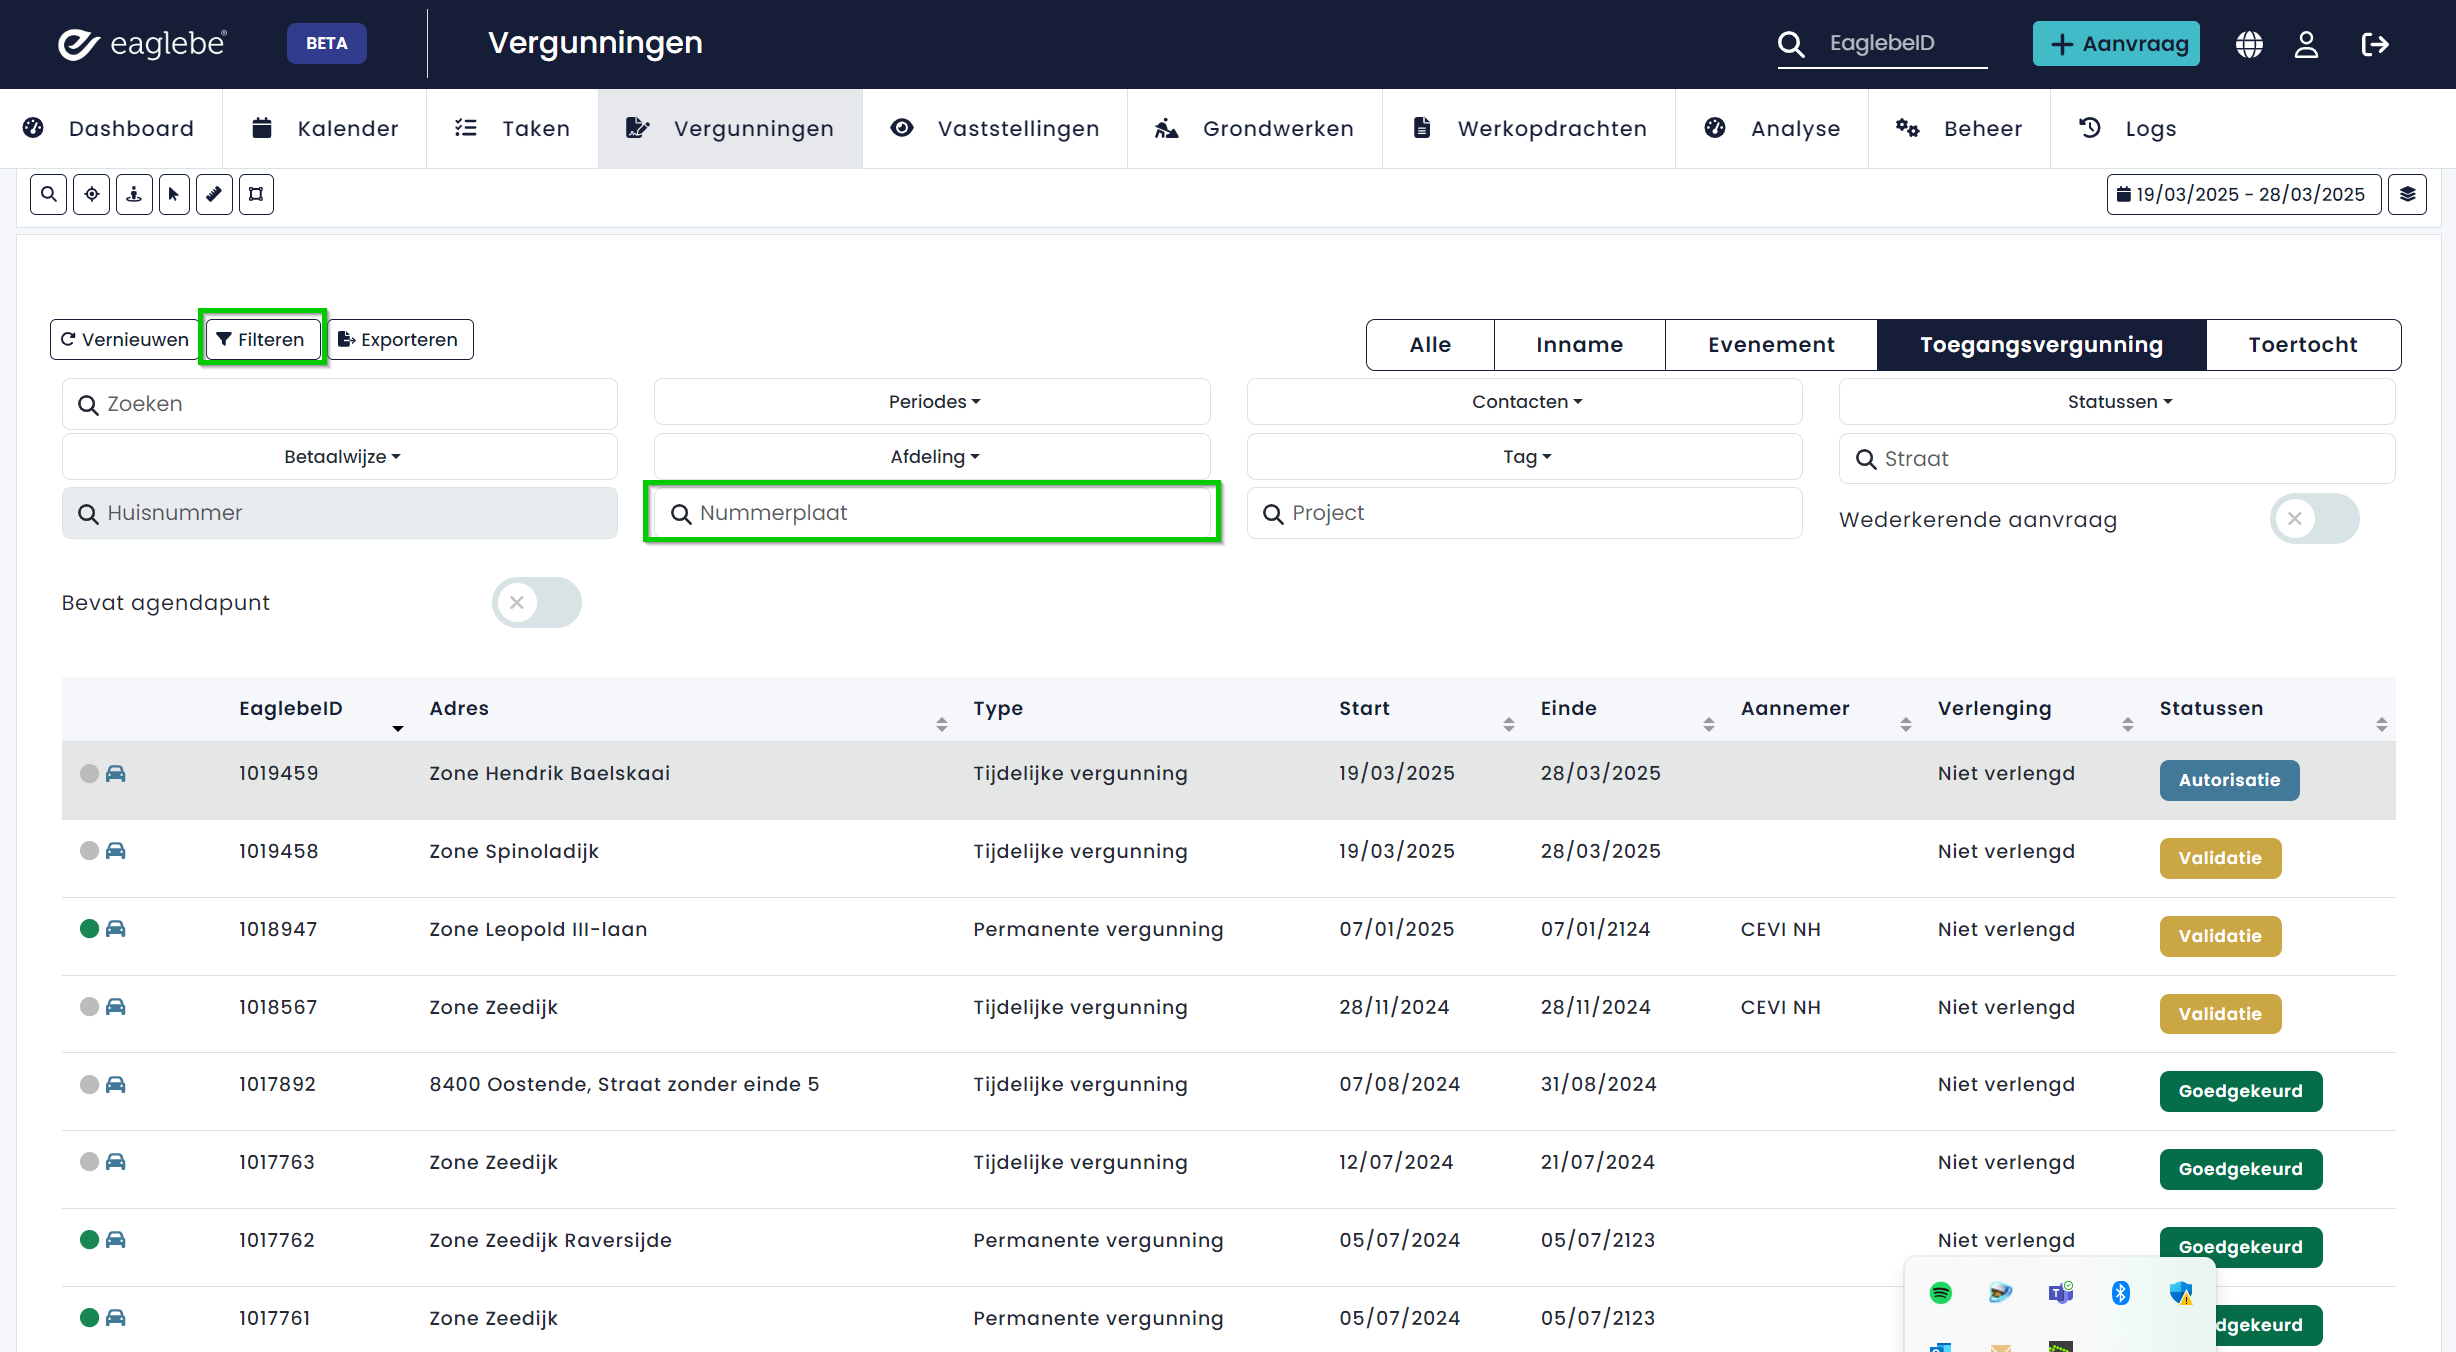Click the Nummerplaat search field
This screenshot has width=2456, height=1352.
click(x=932, y=513)
